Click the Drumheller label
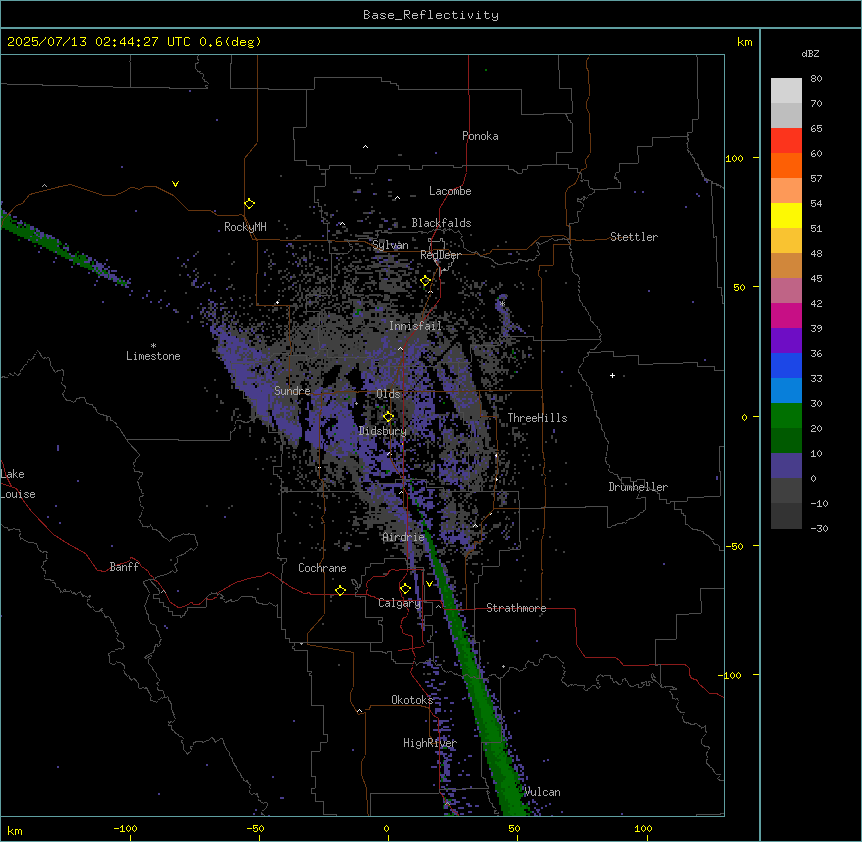Viewport: 862px width, 842px height. click(638, 487)
